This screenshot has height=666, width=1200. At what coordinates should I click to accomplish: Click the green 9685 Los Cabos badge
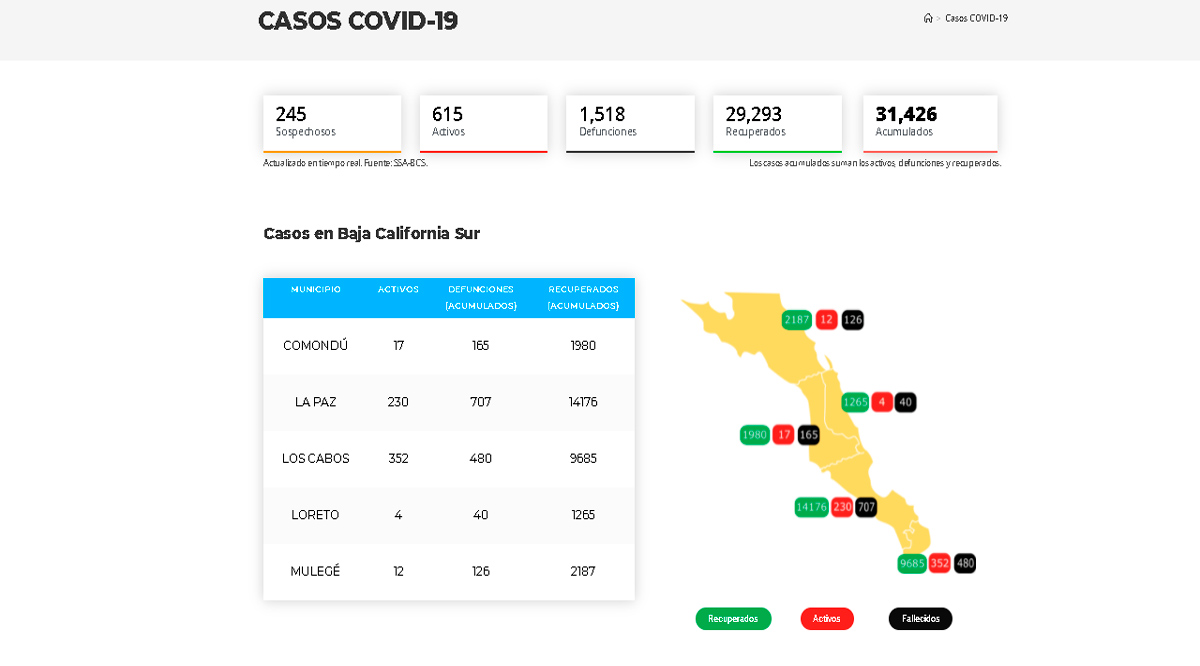[911, 563]
